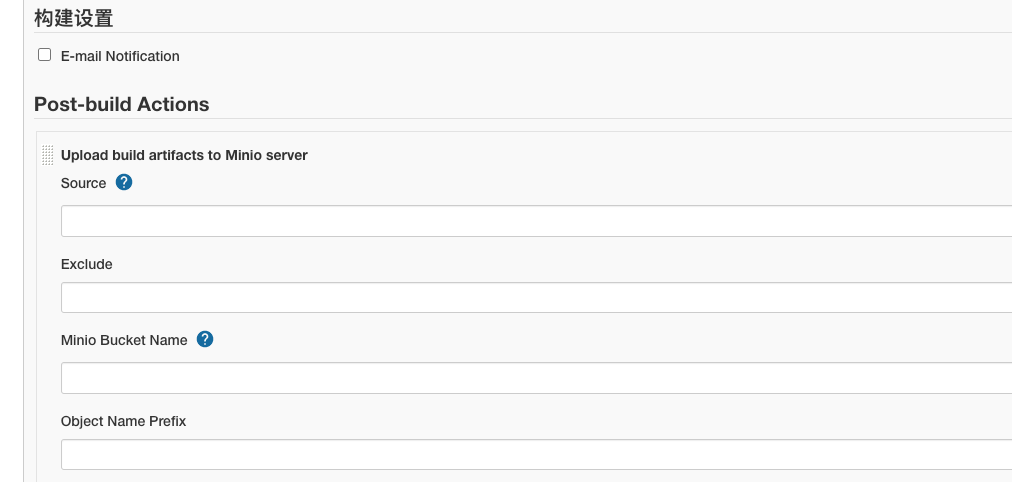
Task: Click the Upload build artifacts to Minio server title
Action: [184, 155]
